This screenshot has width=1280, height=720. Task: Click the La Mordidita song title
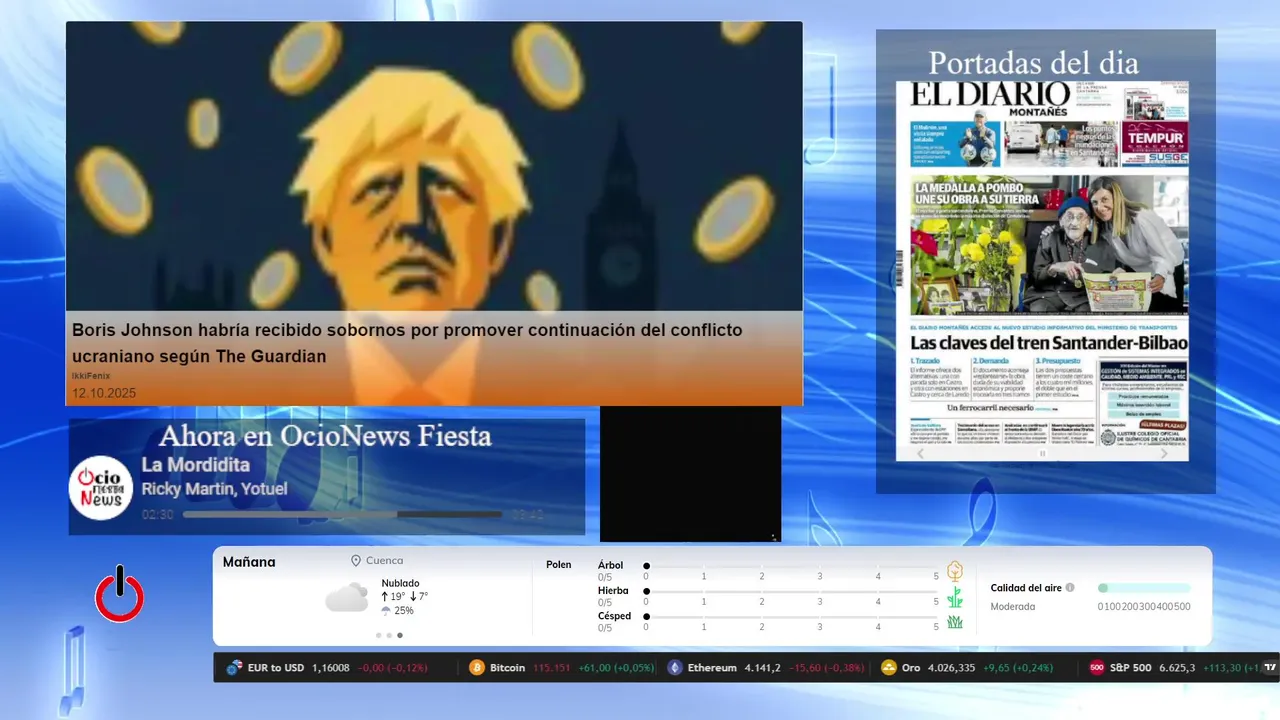(x=196, y=465)
